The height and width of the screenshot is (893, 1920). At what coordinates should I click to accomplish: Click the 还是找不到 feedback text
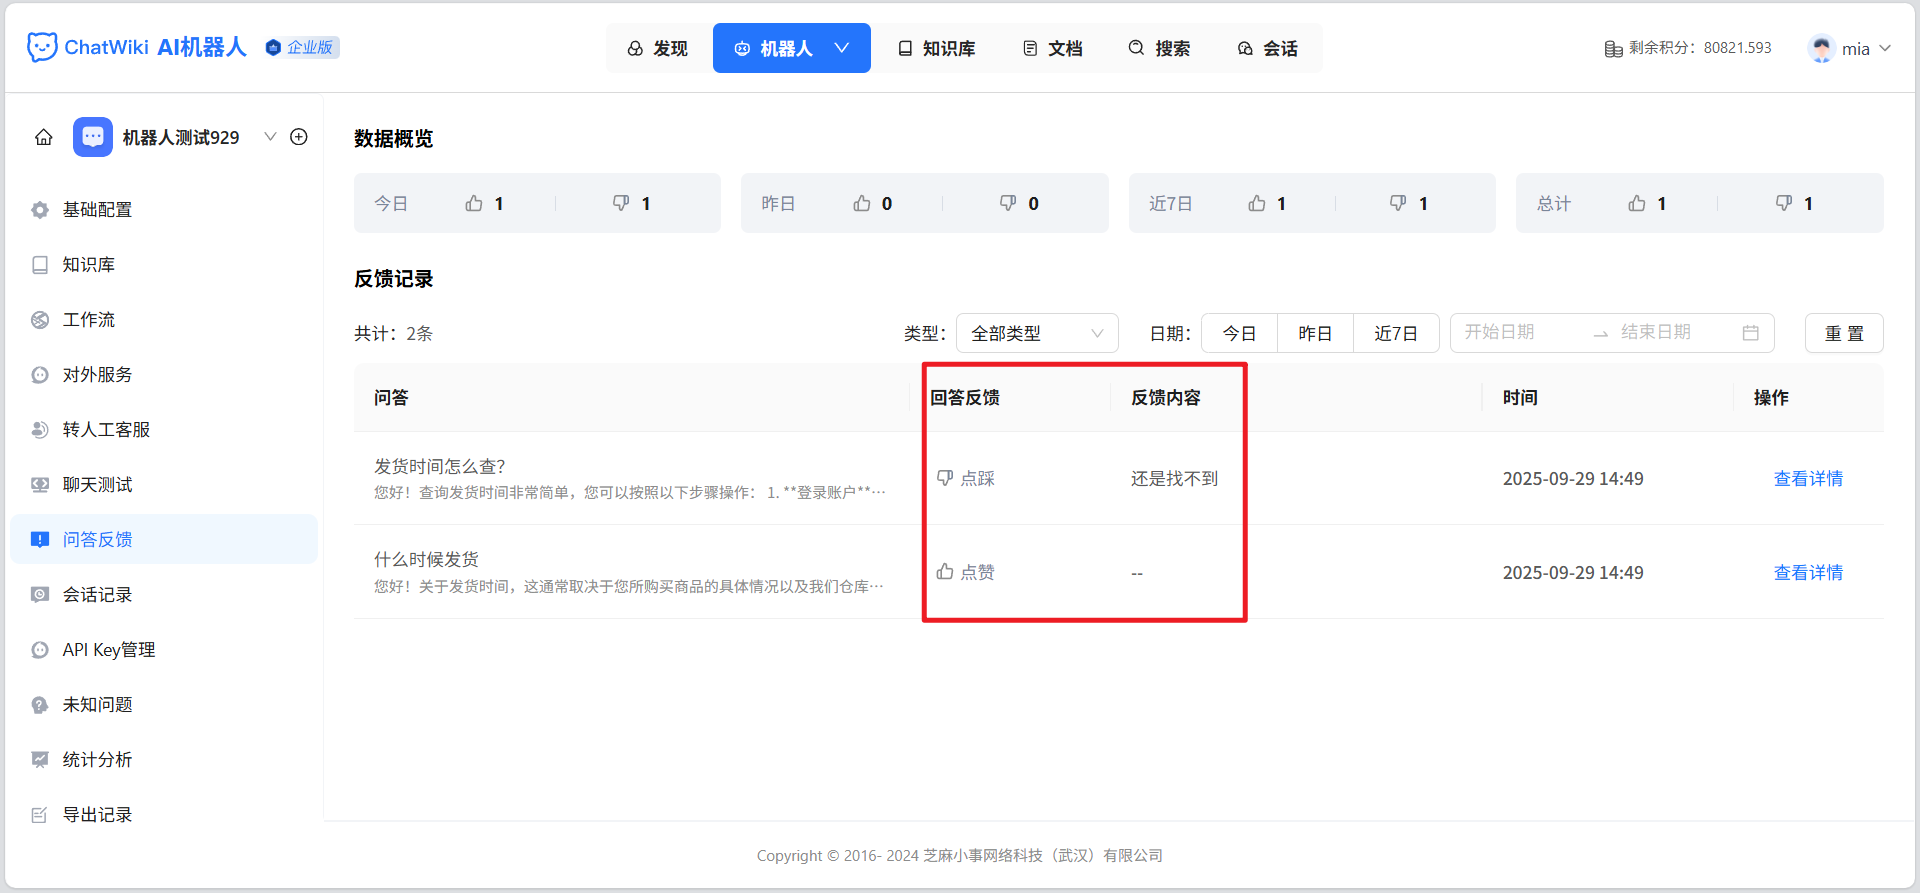pyautogui.click(x=1174, y=478)
